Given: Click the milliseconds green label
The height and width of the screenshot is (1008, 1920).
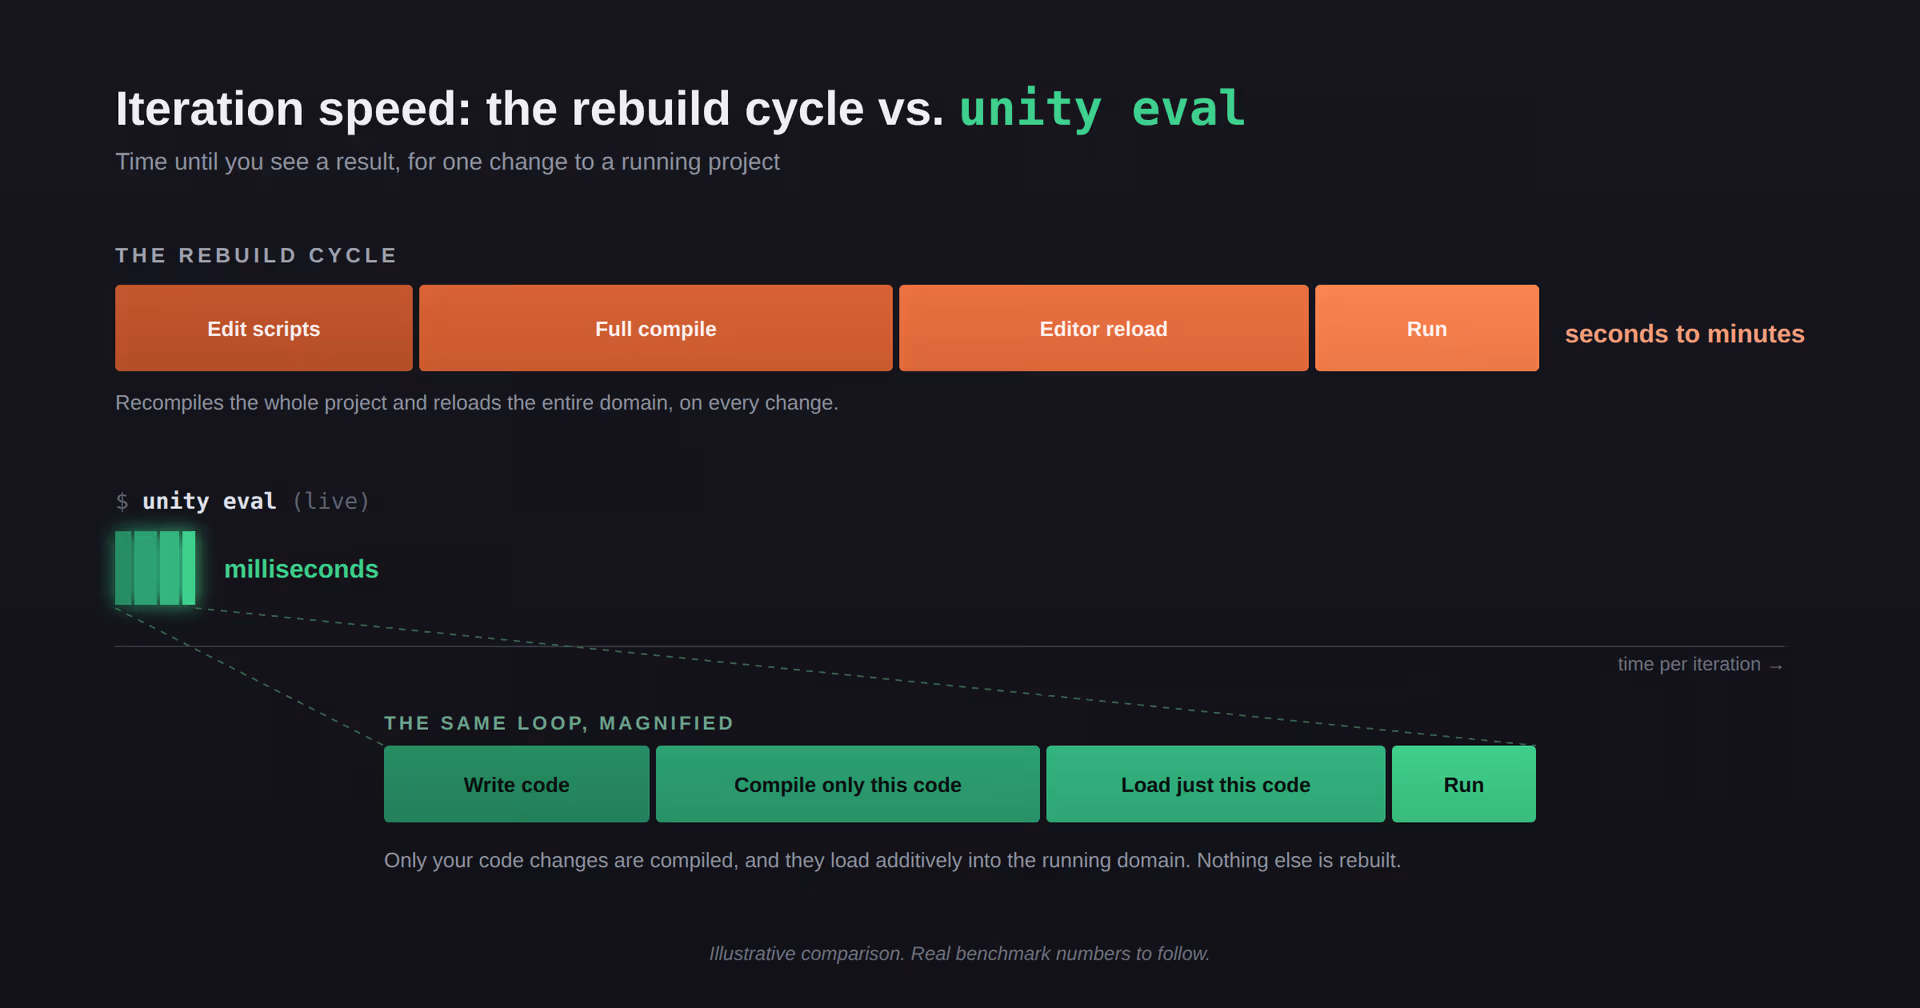Looking at the screenshot, I should click(x=301, y=569).
